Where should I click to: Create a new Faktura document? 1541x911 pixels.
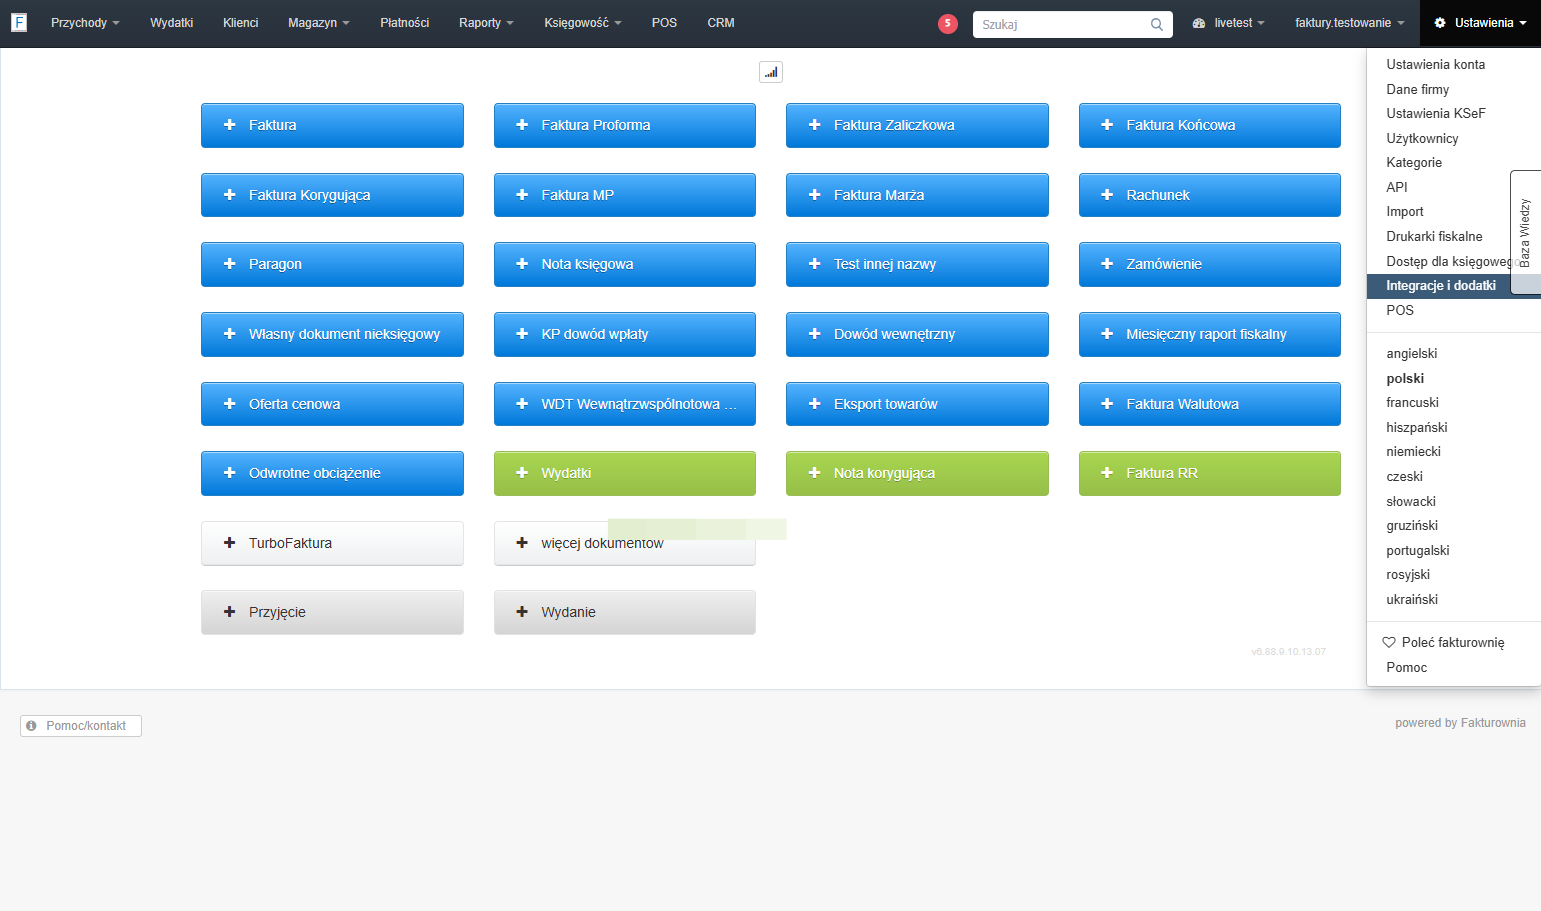coord(332,125)
